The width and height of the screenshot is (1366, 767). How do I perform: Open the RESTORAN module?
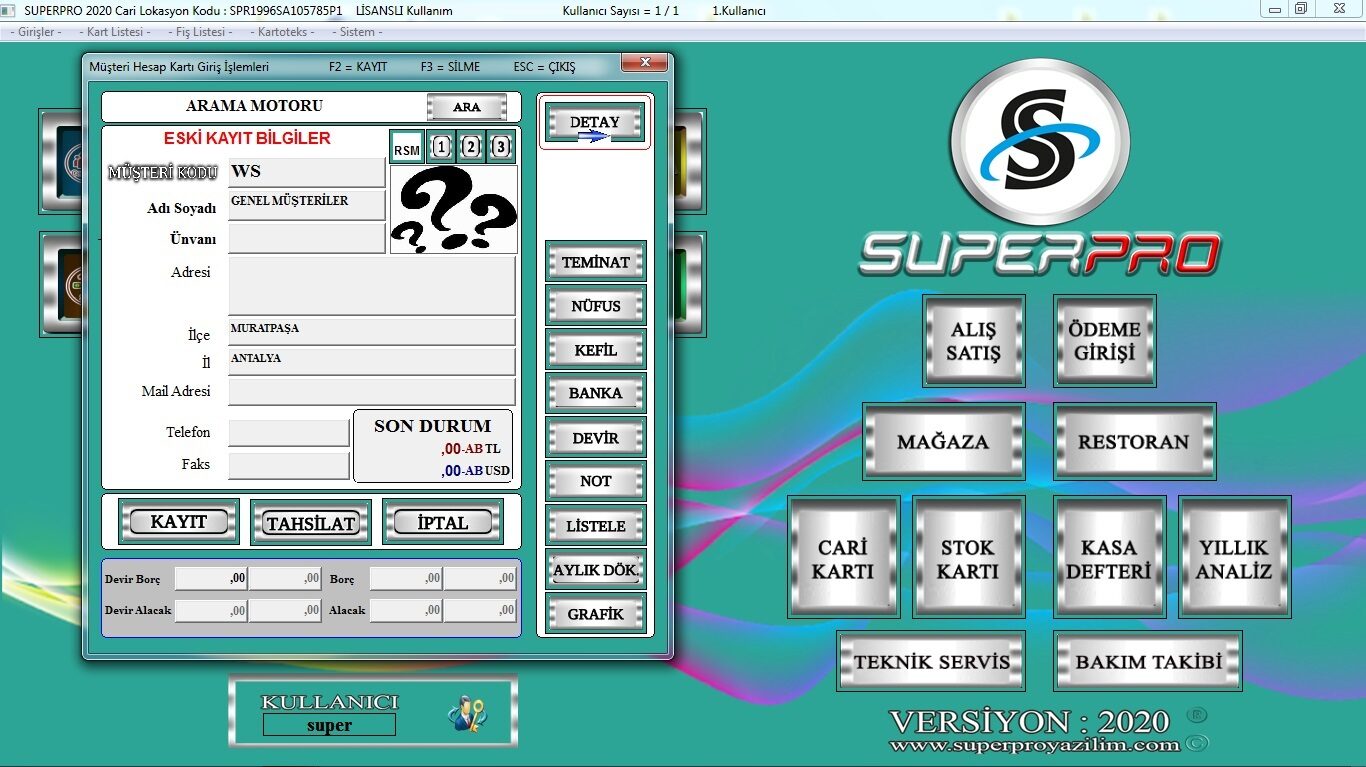[x=1134, y=442]
